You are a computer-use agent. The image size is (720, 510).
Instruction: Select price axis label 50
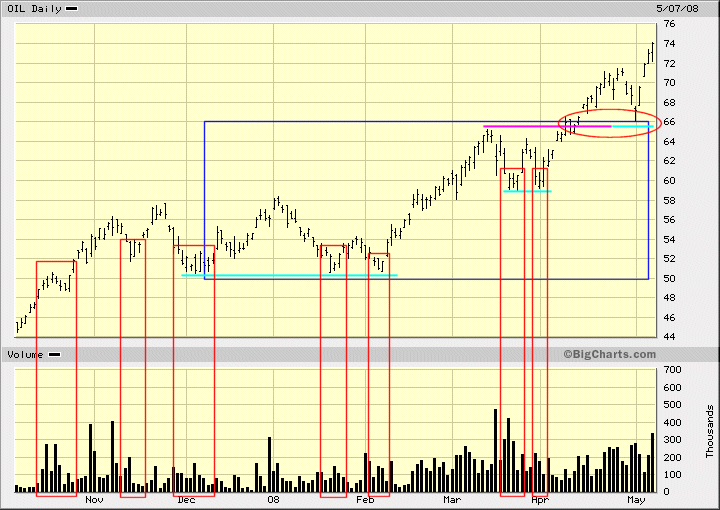669,278
